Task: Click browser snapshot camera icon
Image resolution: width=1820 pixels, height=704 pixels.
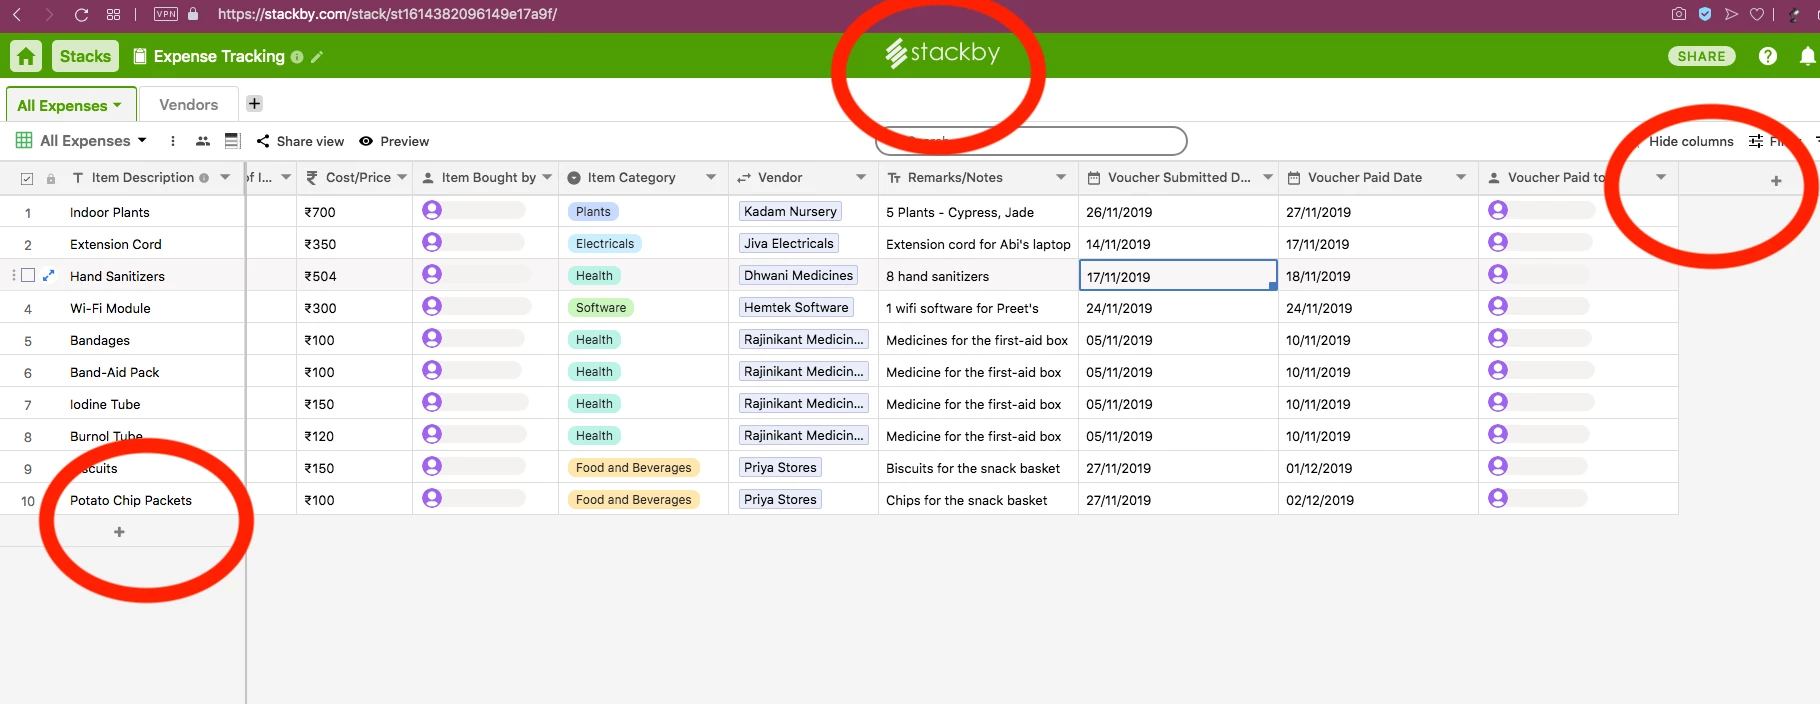Action: pos(1679,14)
